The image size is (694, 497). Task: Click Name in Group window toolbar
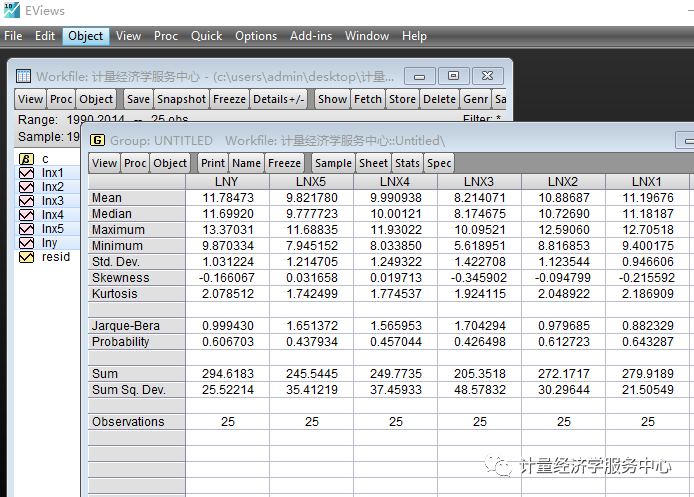click(x=247, y=163)
